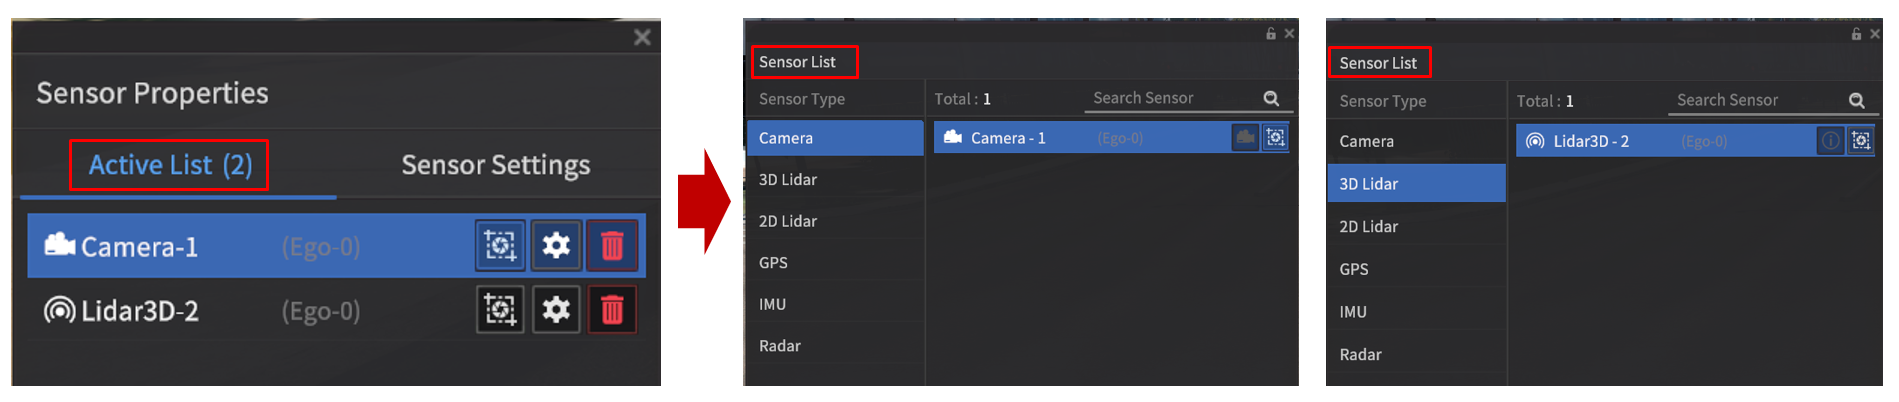The width and height of the screenshot is (1899, 402).
Task: Click focus-on-sensor icon in highlighted Camera-1 row
Action: (499, 245)
